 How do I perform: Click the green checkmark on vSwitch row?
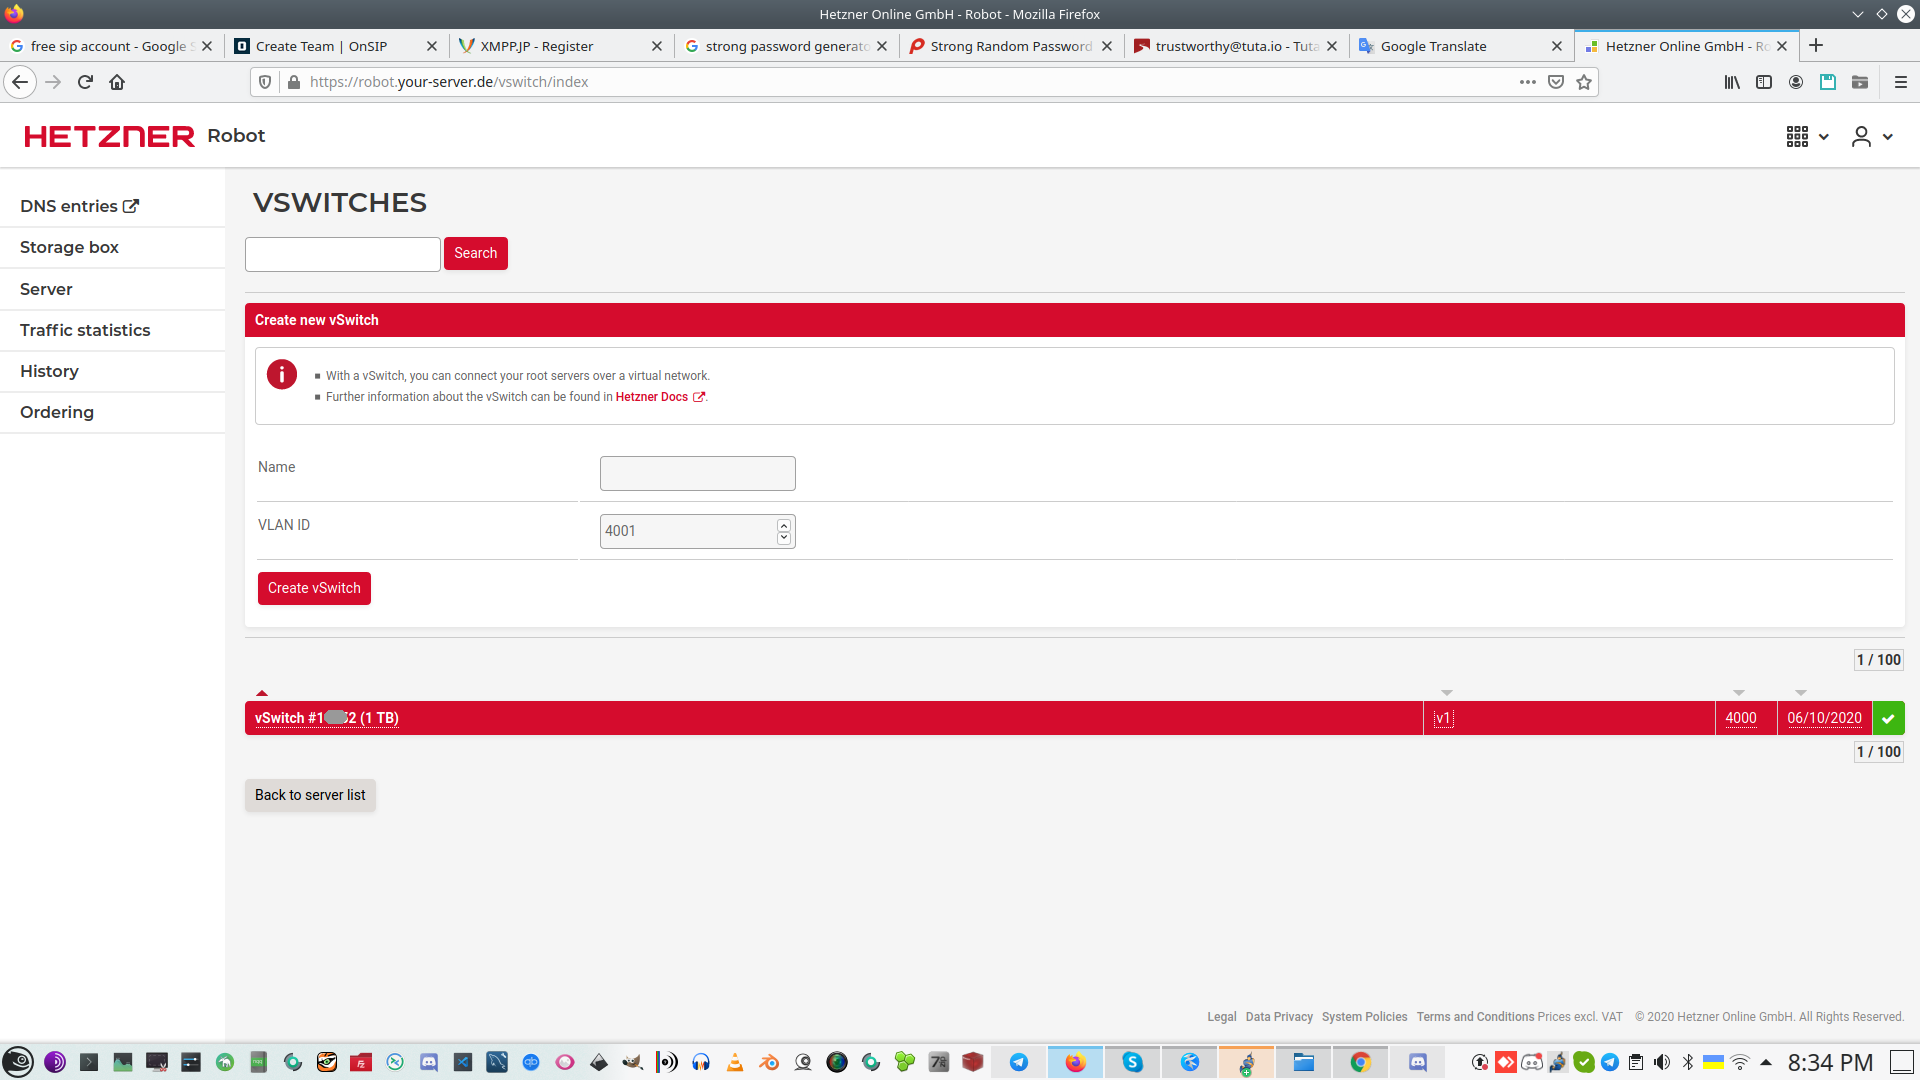[1888, 718]
